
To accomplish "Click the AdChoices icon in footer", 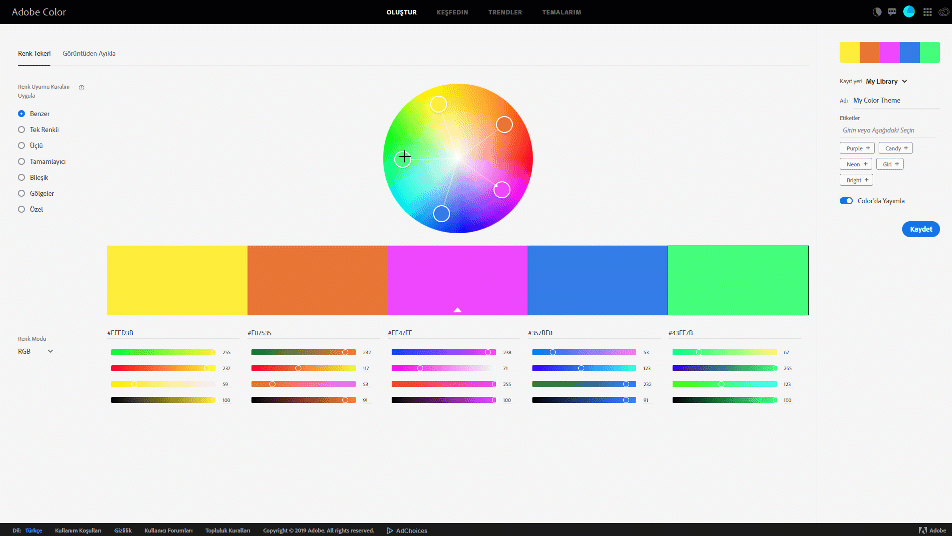I will pyautogui.click(x=390, y=531).
